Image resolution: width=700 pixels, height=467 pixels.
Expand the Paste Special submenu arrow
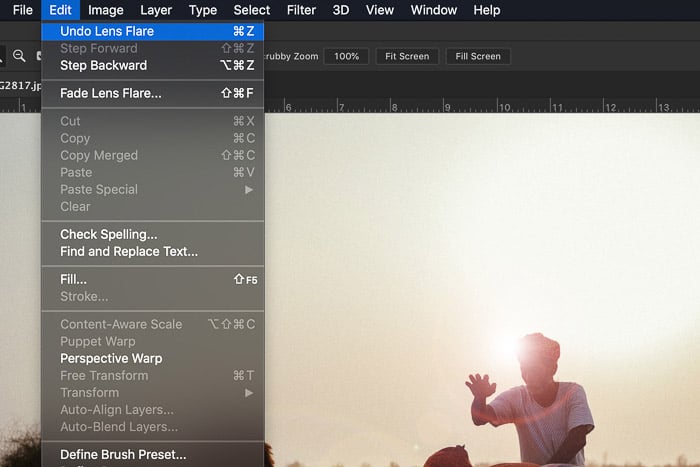pyautogui.click(x=249, y=190)
